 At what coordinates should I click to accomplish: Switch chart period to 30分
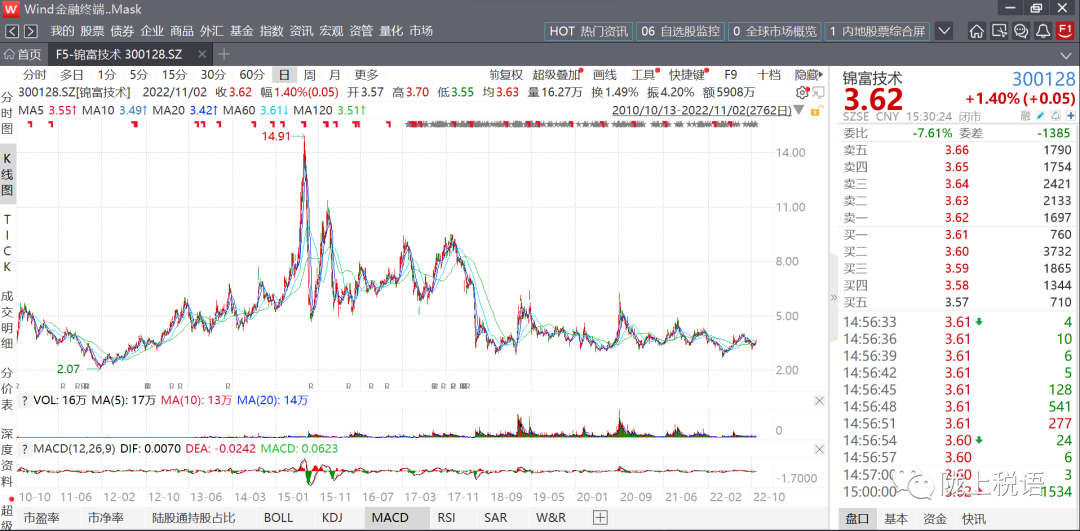(x=214, y=75)
